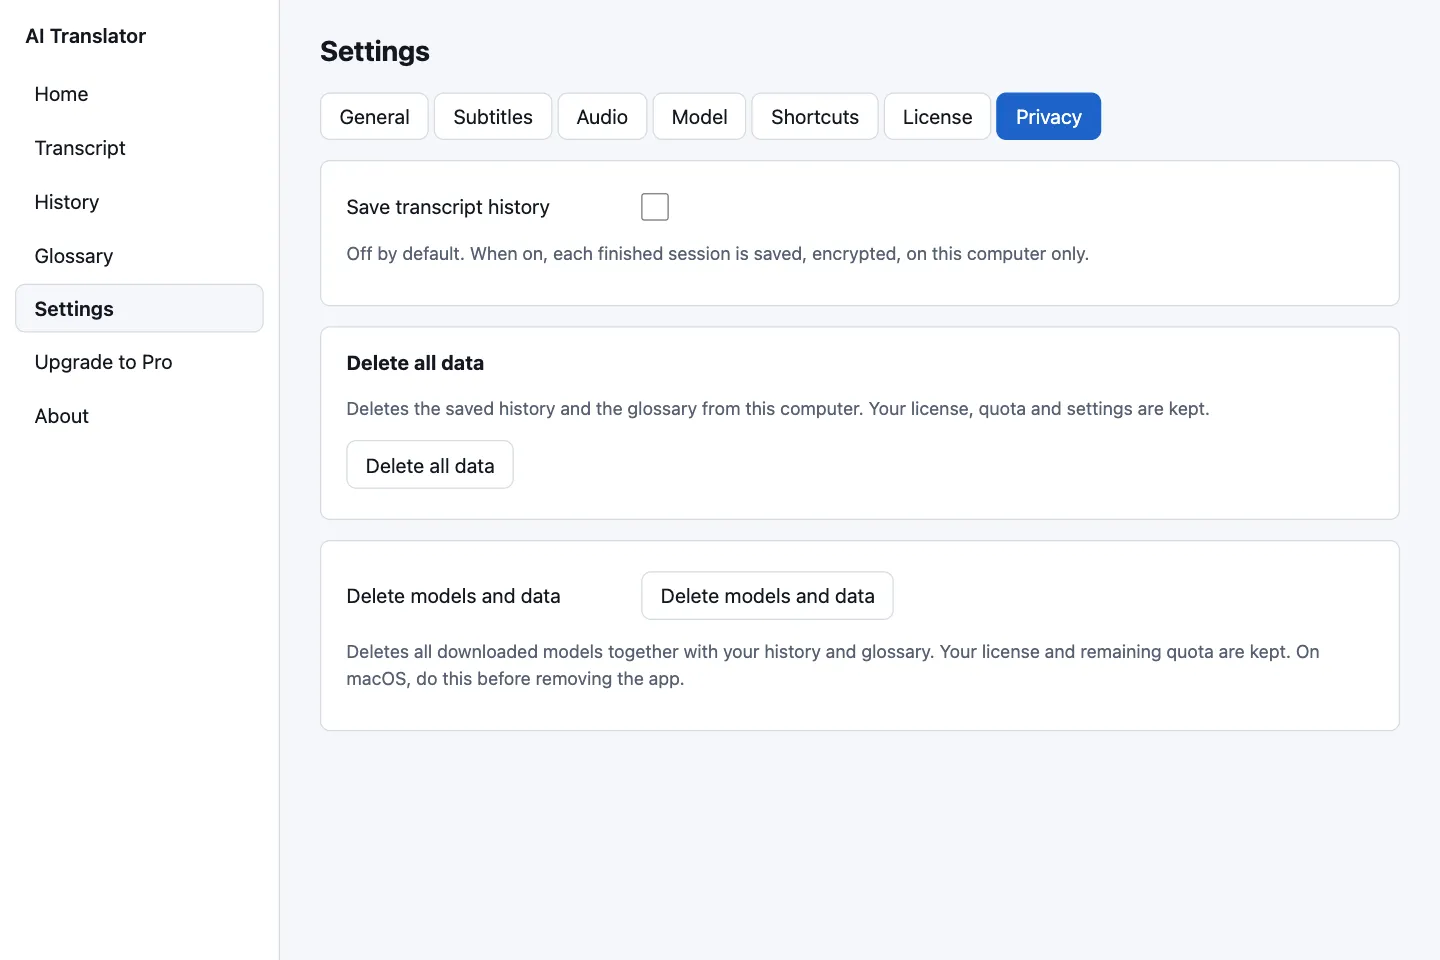Go to Home in the sidebar
This screenshot has height=960, width=1440.
(139, 94)
